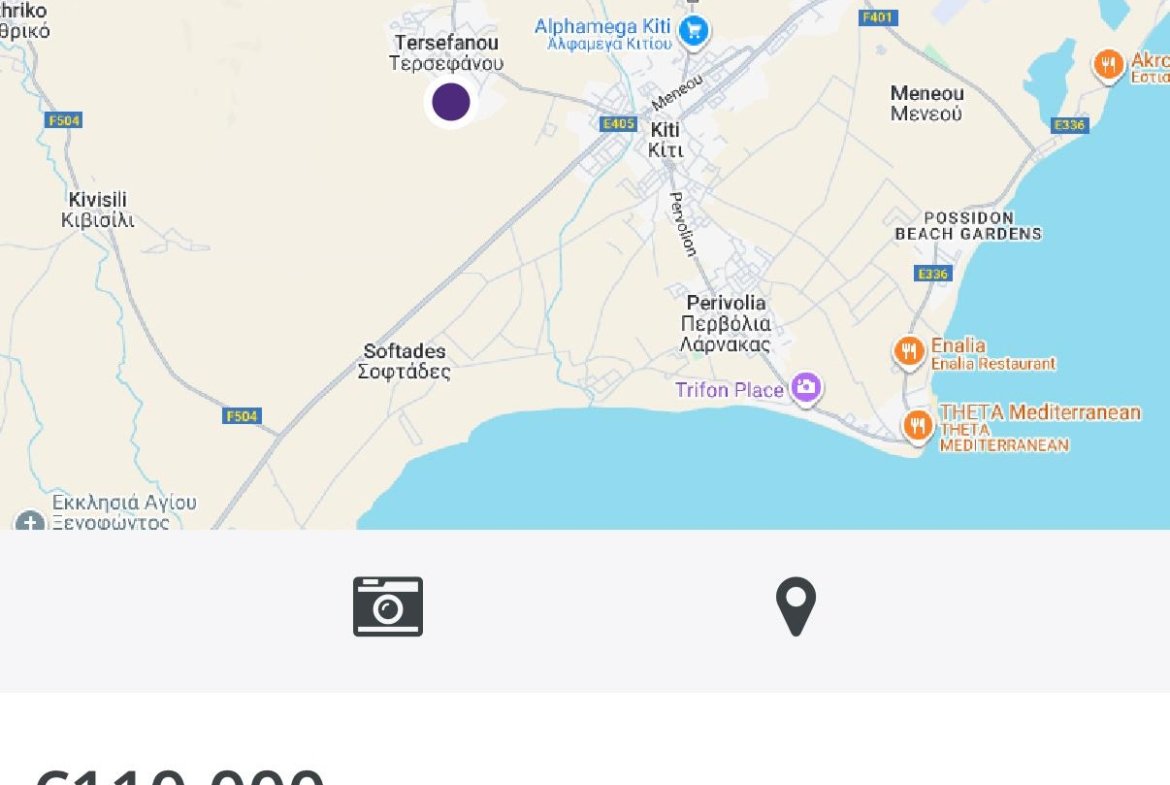The image size is (1170, 785).
Task: Click the Tersefanou village label
Action: (x=445, y=53)
